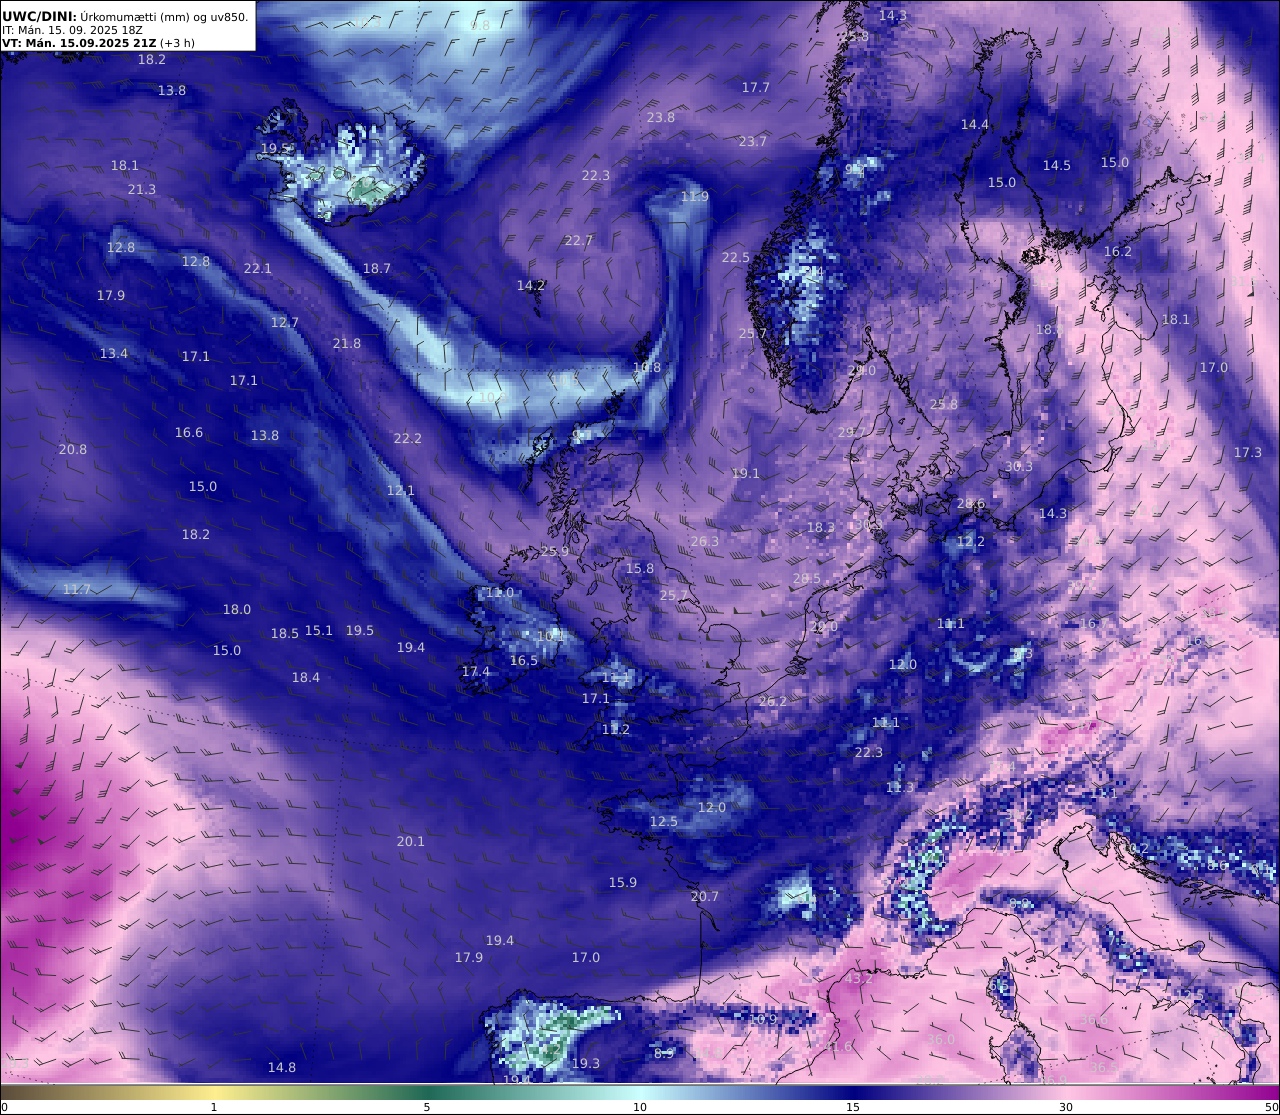1280x1115 pixels.
Task: Click the 17.4 value near Ireland
Action: (476, 671)
